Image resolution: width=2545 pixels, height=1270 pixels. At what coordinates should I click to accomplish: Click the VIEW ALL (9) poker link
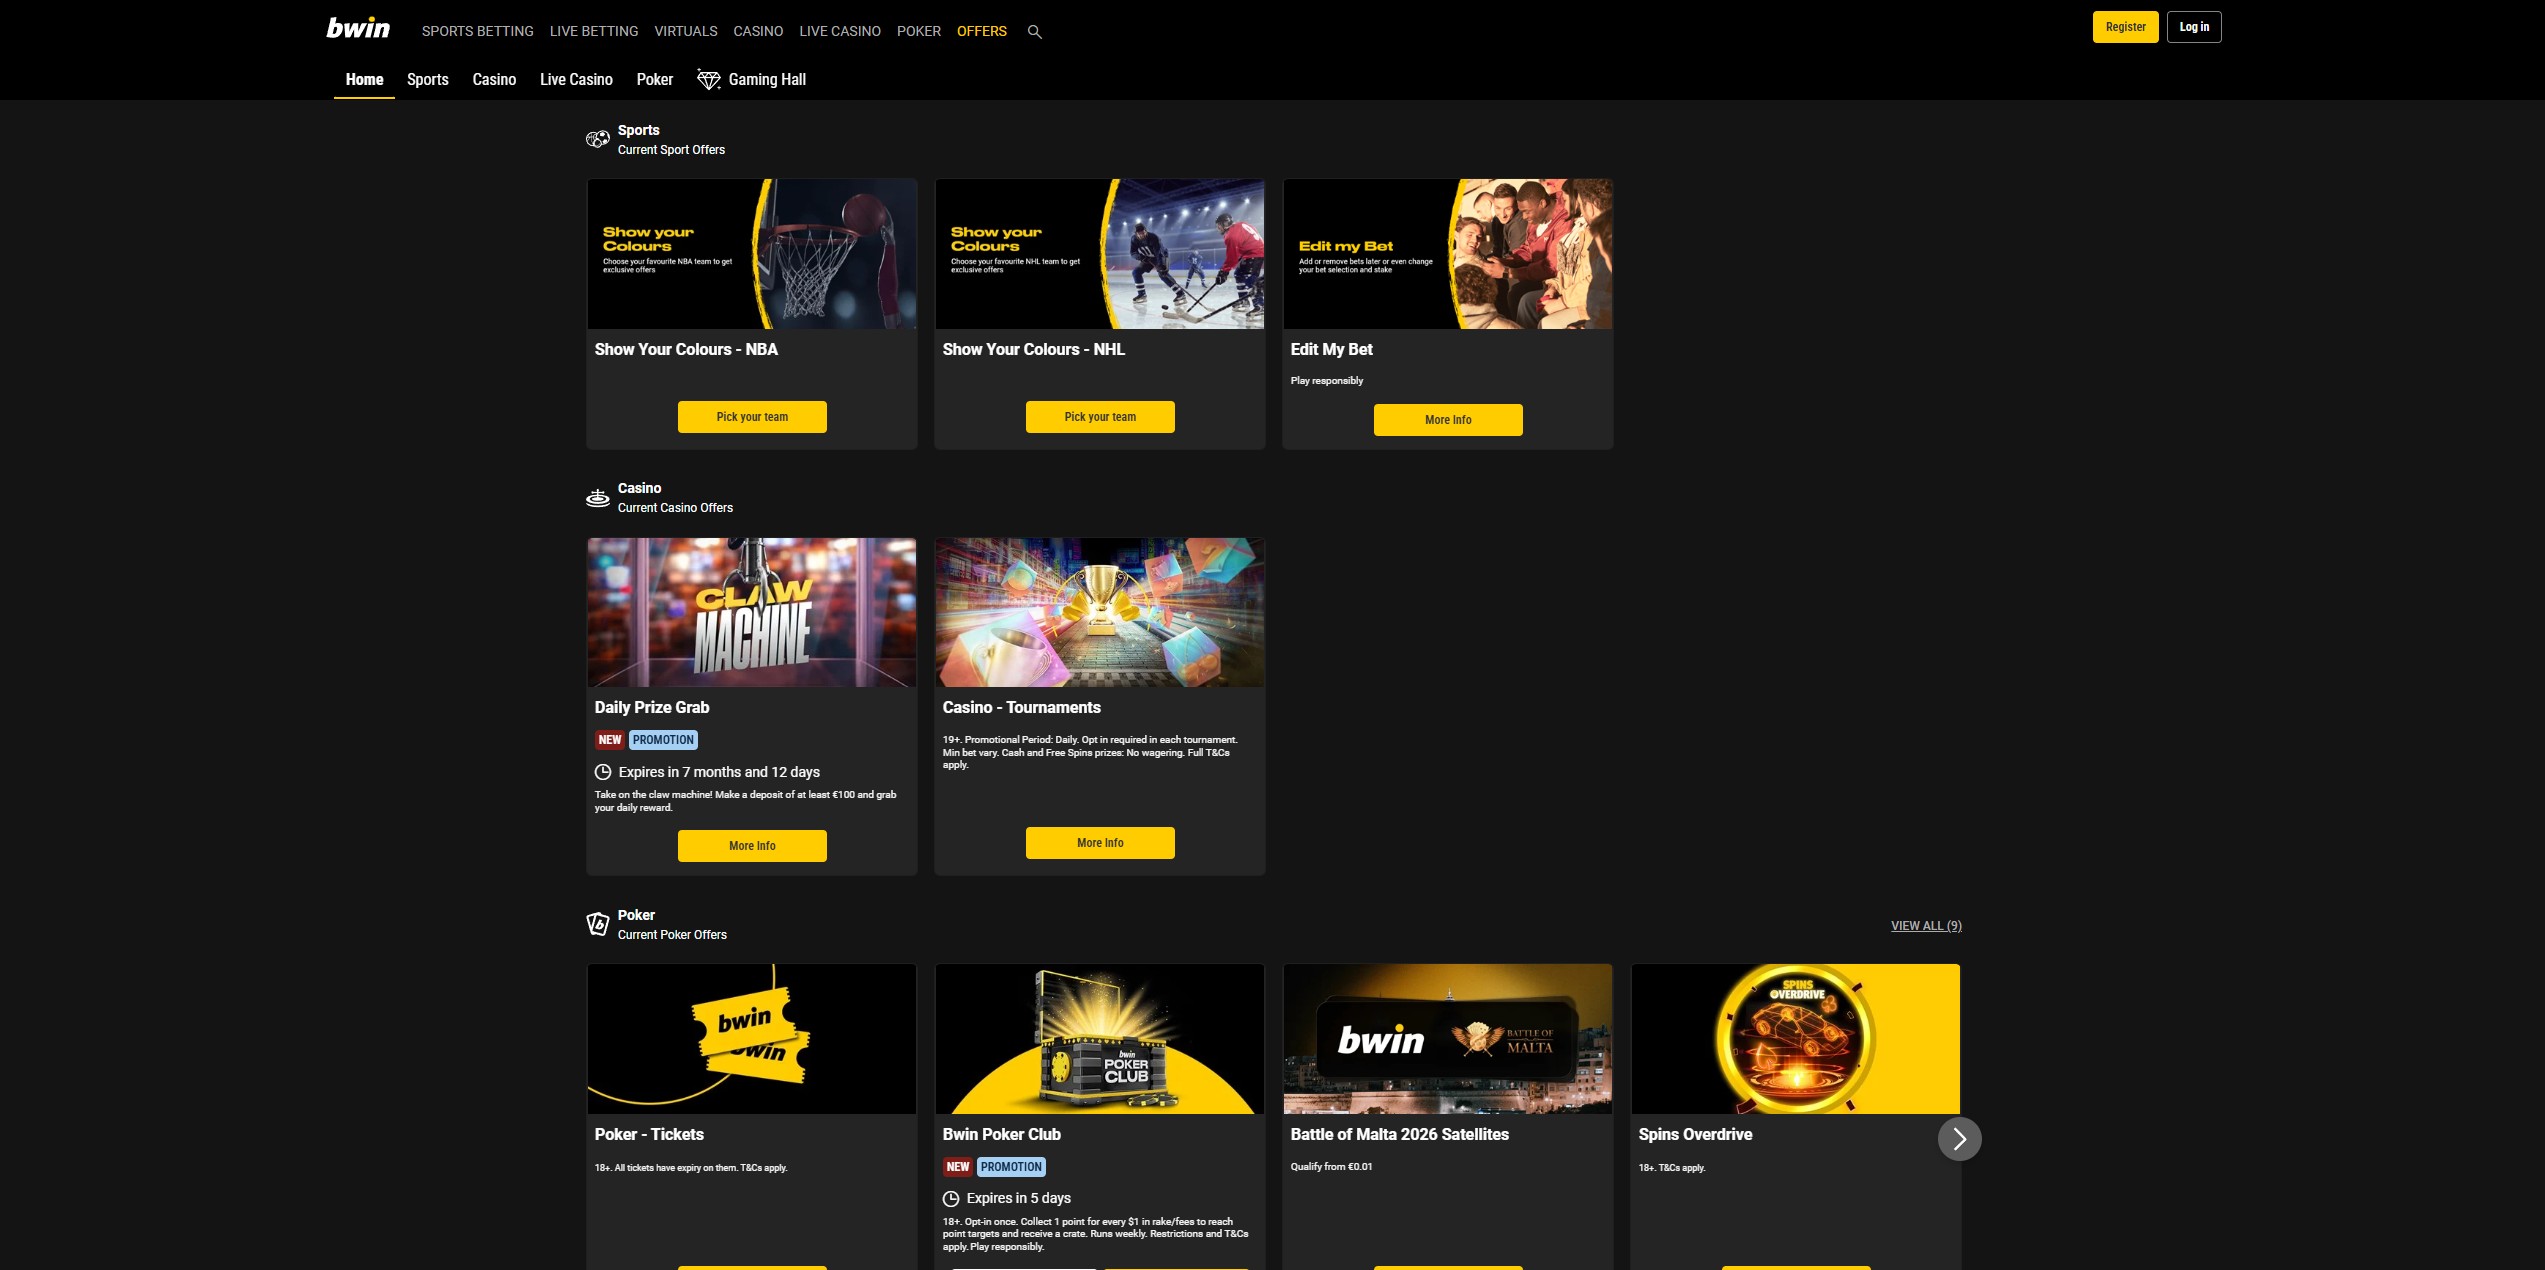click(x=1926, y=926)
